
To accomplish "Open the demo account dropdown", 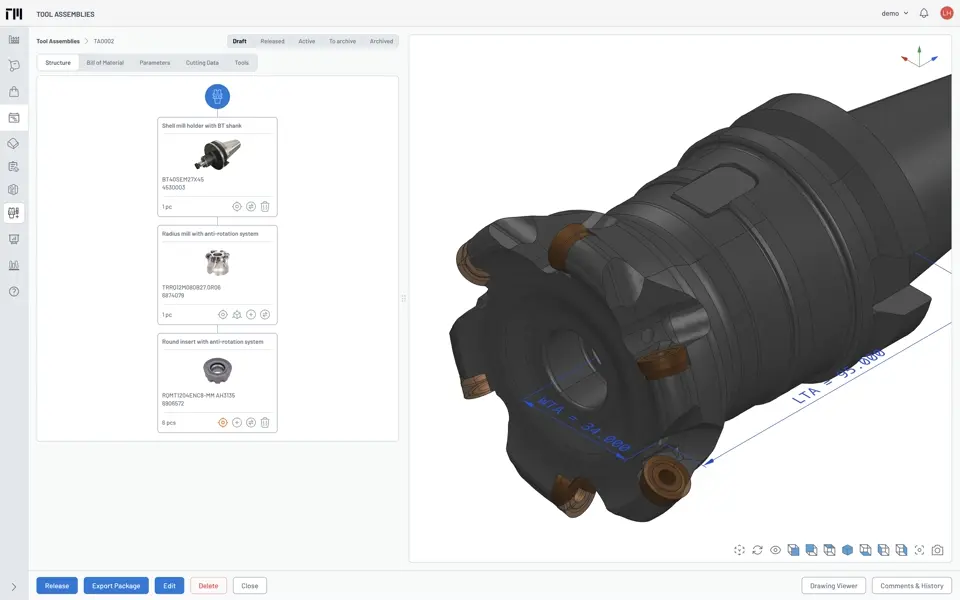I will pos(894,13).
